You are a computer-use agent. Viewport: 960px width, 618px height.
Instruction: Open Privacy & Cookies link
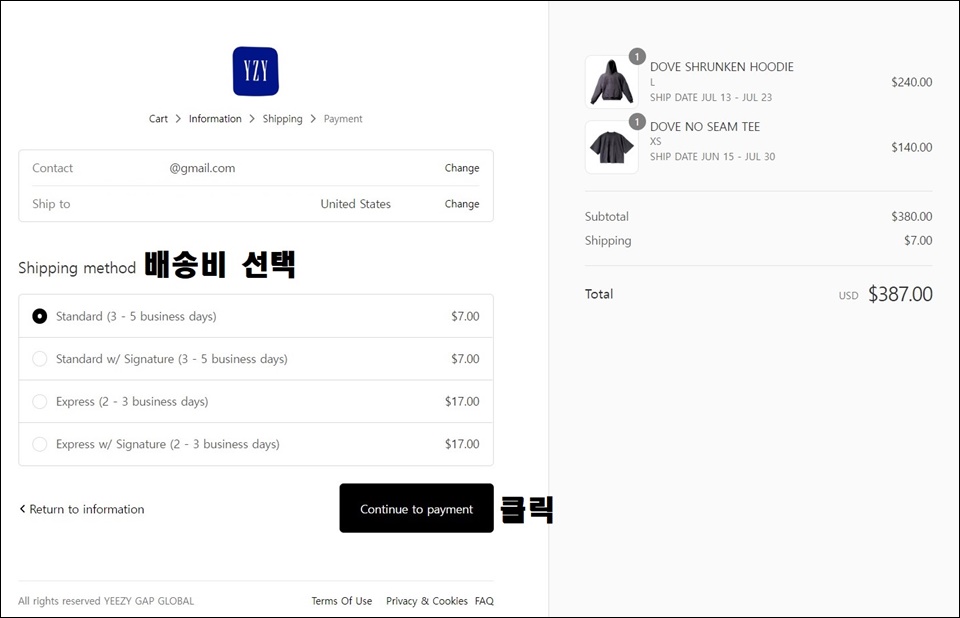point(427,601)
